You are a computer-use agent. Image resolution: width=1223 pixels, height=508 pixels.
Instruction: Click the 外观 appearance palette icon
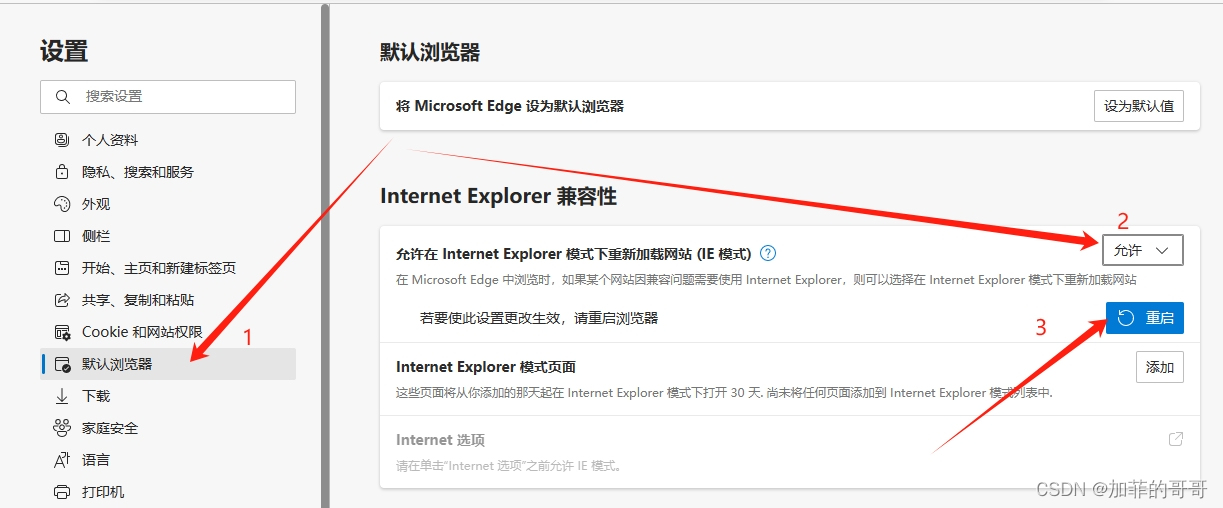coord(62,204)
